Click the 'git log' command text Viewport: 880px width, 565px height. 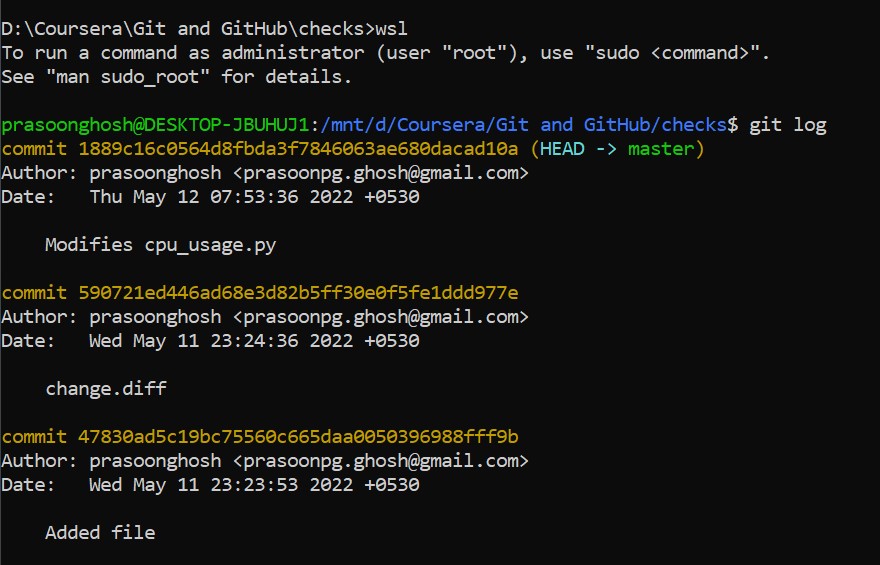(x=787, y=125)
